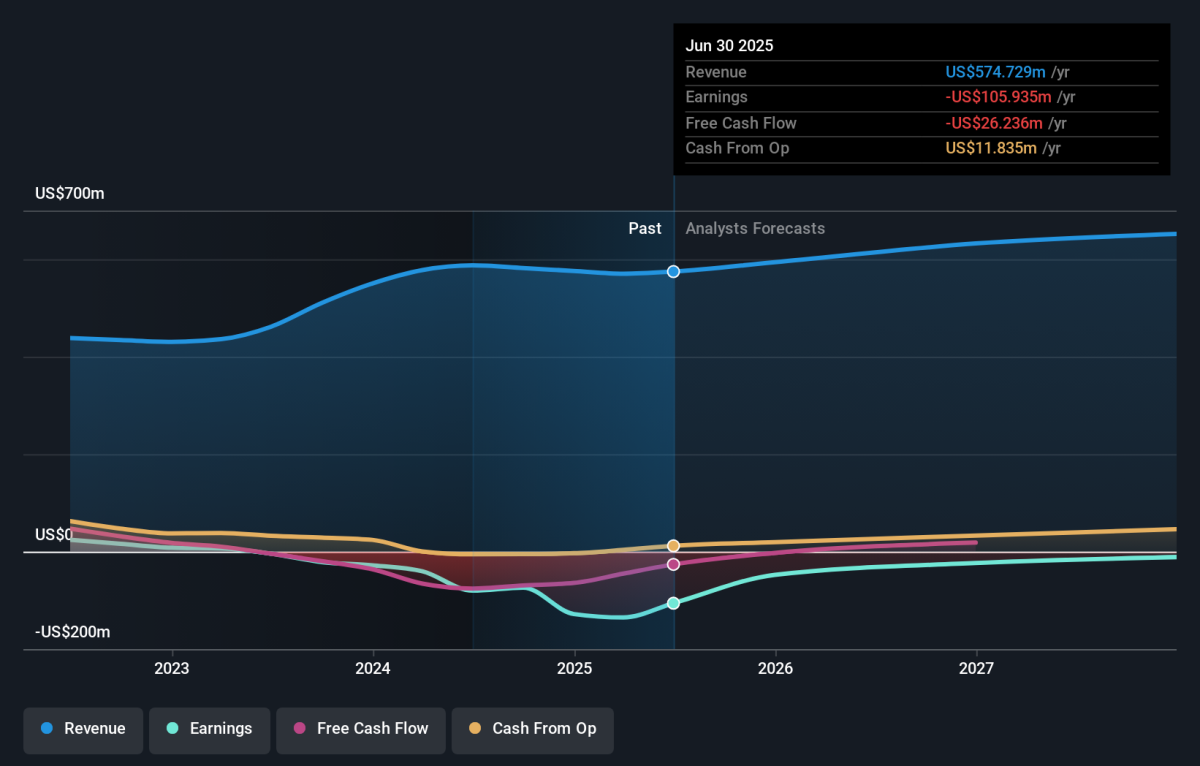The image size is (1200, 766).
Task: Click the Jun 30 2025 tooltip date
Action: 729,46
